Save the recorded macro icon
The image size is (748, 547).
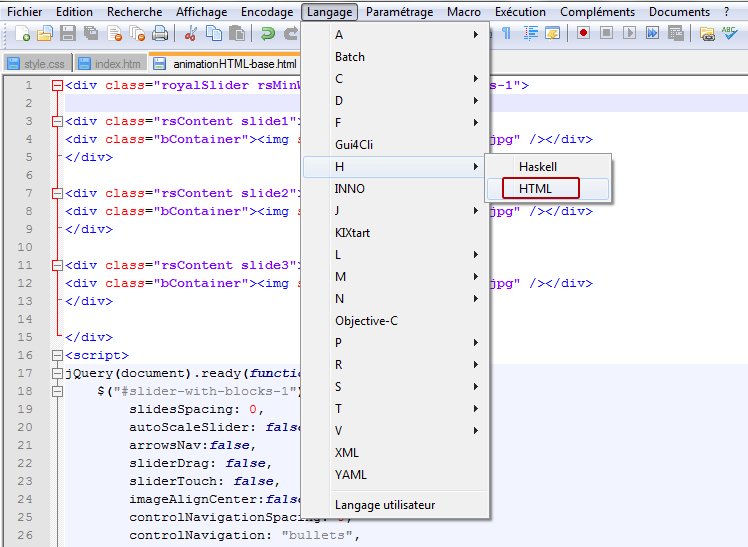pyautogui.click(x=675, y=33)
